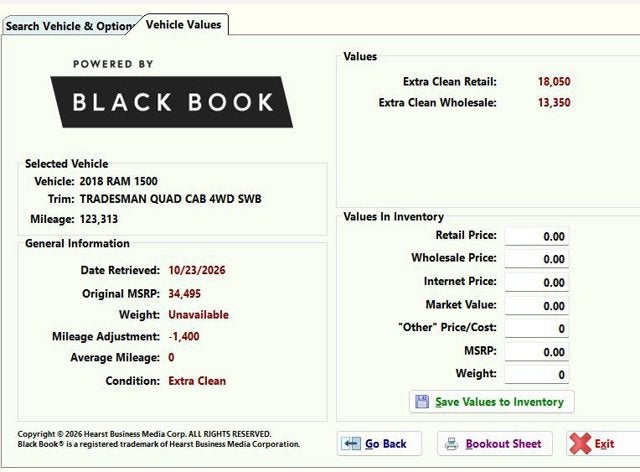Click the Black Book registered trademark line
Screen dimensions: 640x472
pos(158,444)
